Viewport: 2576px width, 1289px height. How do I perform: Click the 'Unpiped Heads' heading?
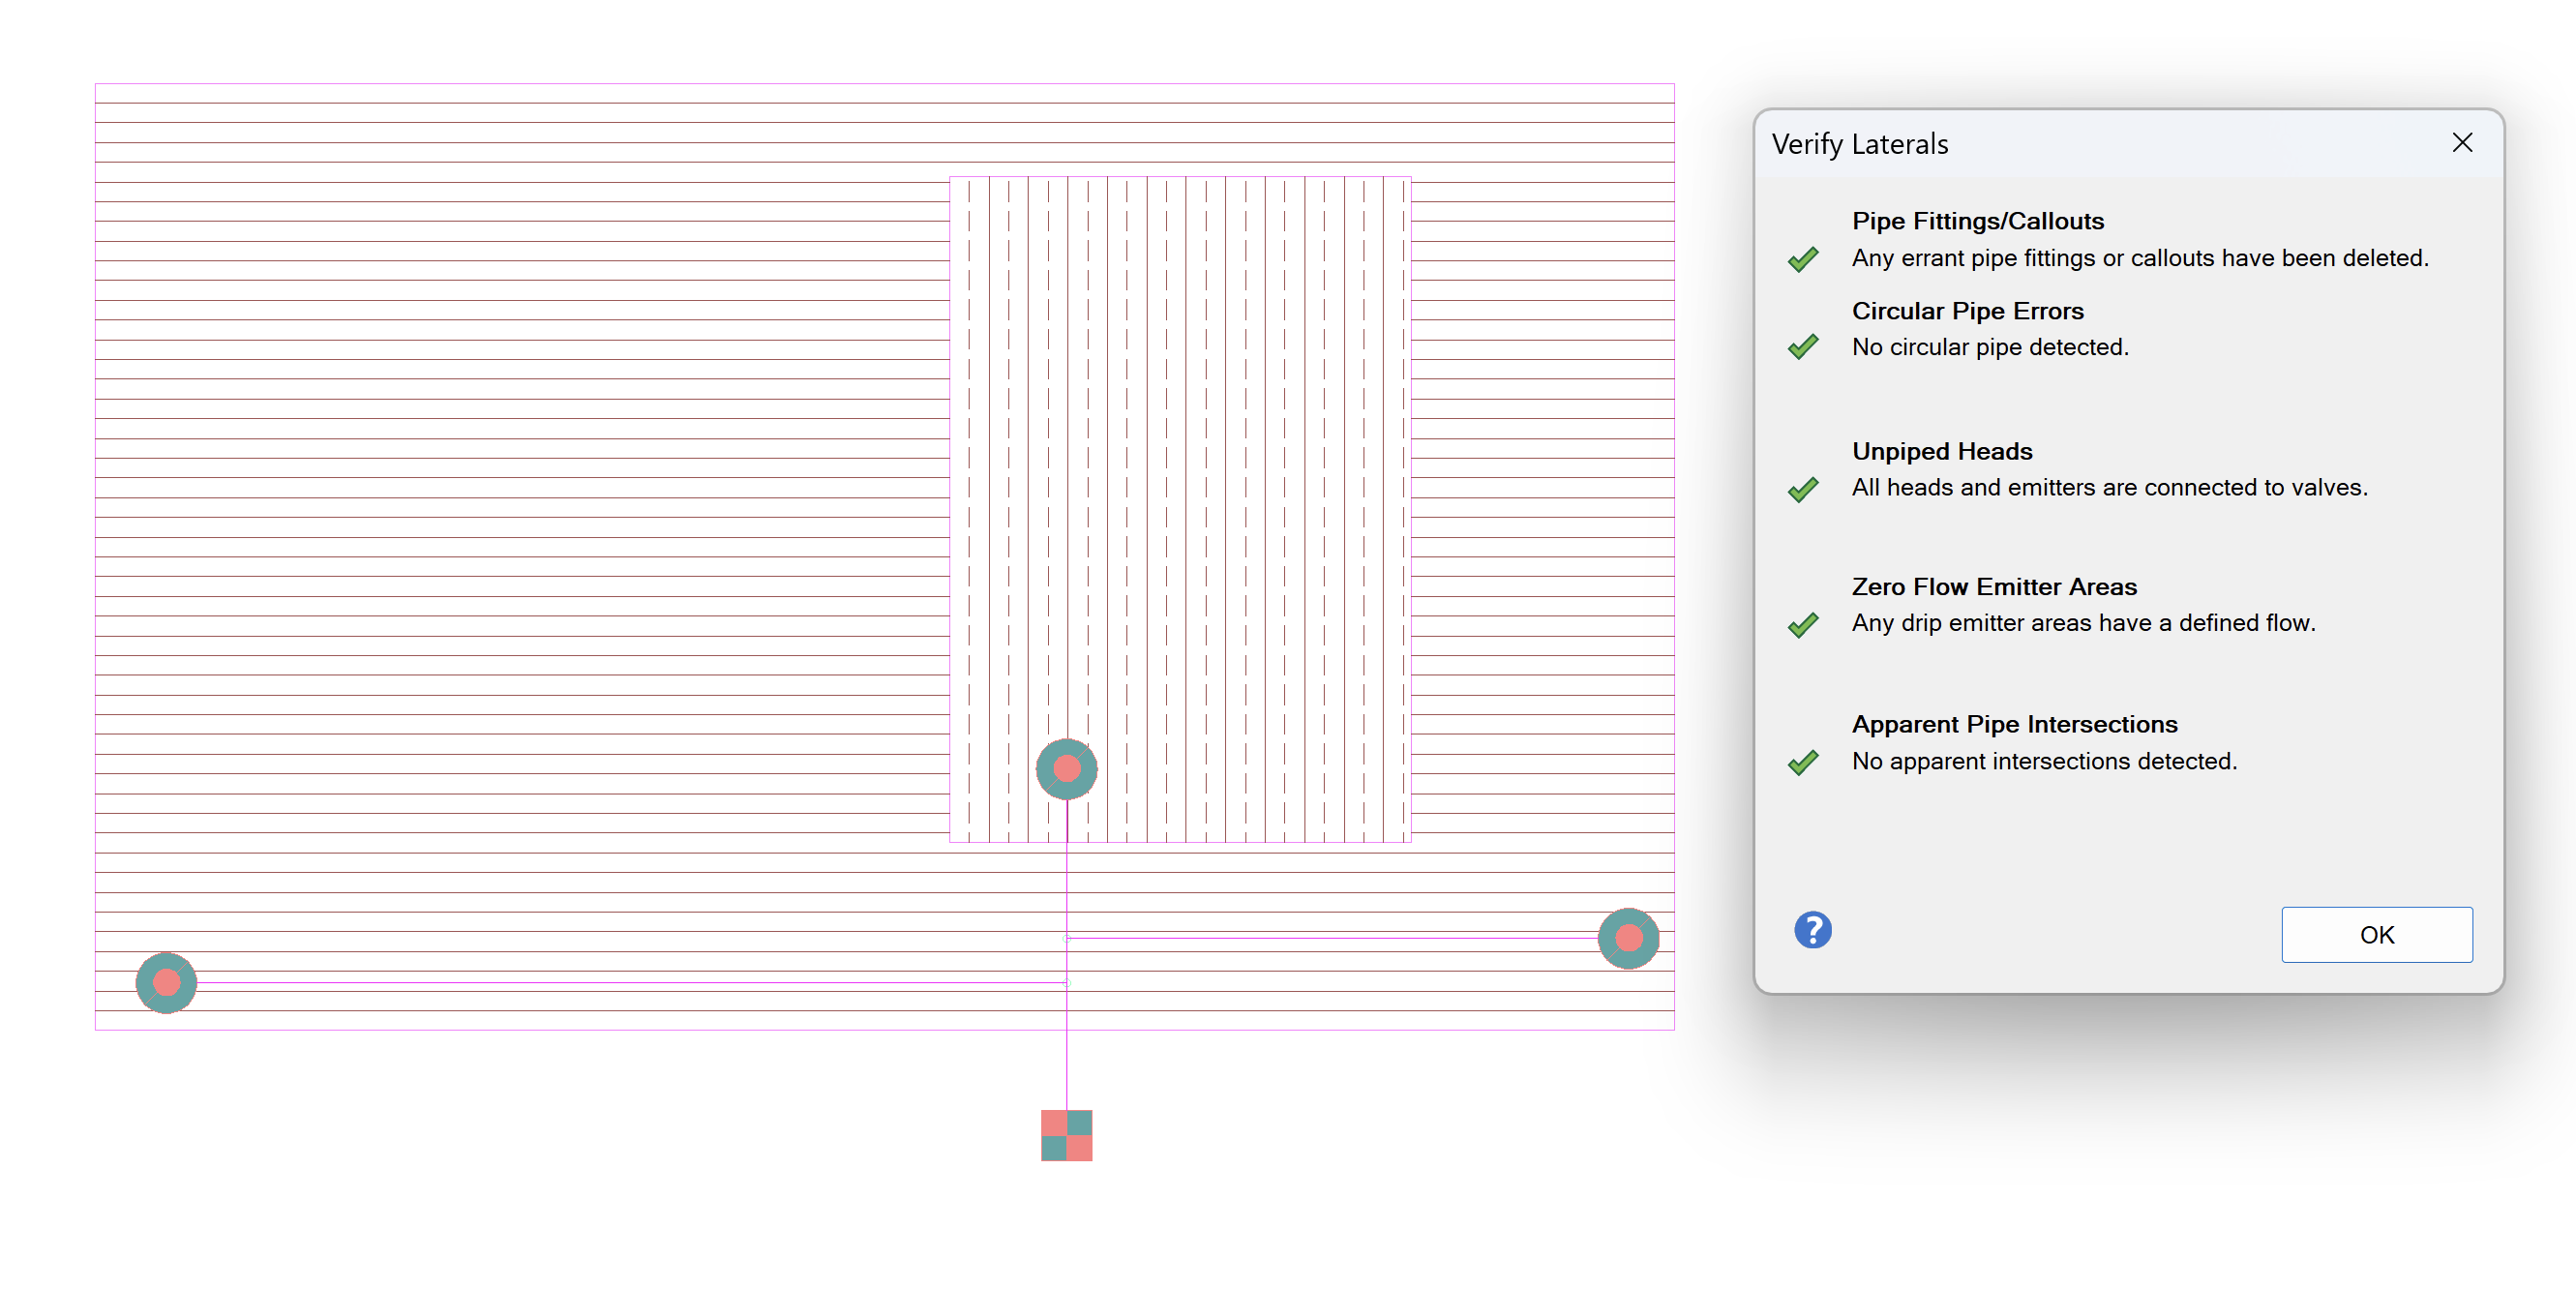(1942, 451)
